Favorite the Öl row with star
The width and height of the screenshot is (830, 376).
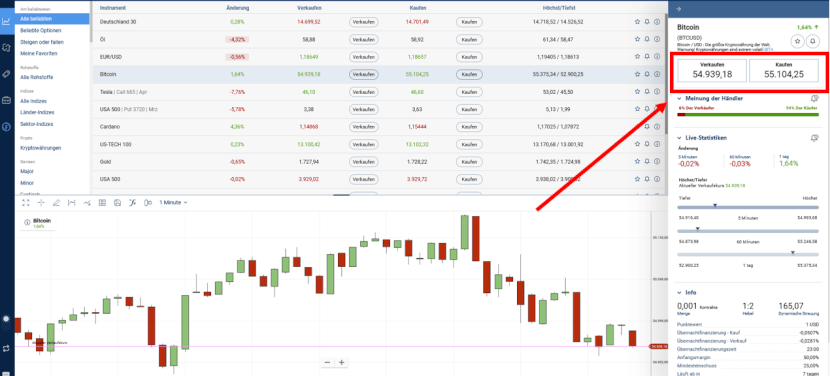pos(637,39)
